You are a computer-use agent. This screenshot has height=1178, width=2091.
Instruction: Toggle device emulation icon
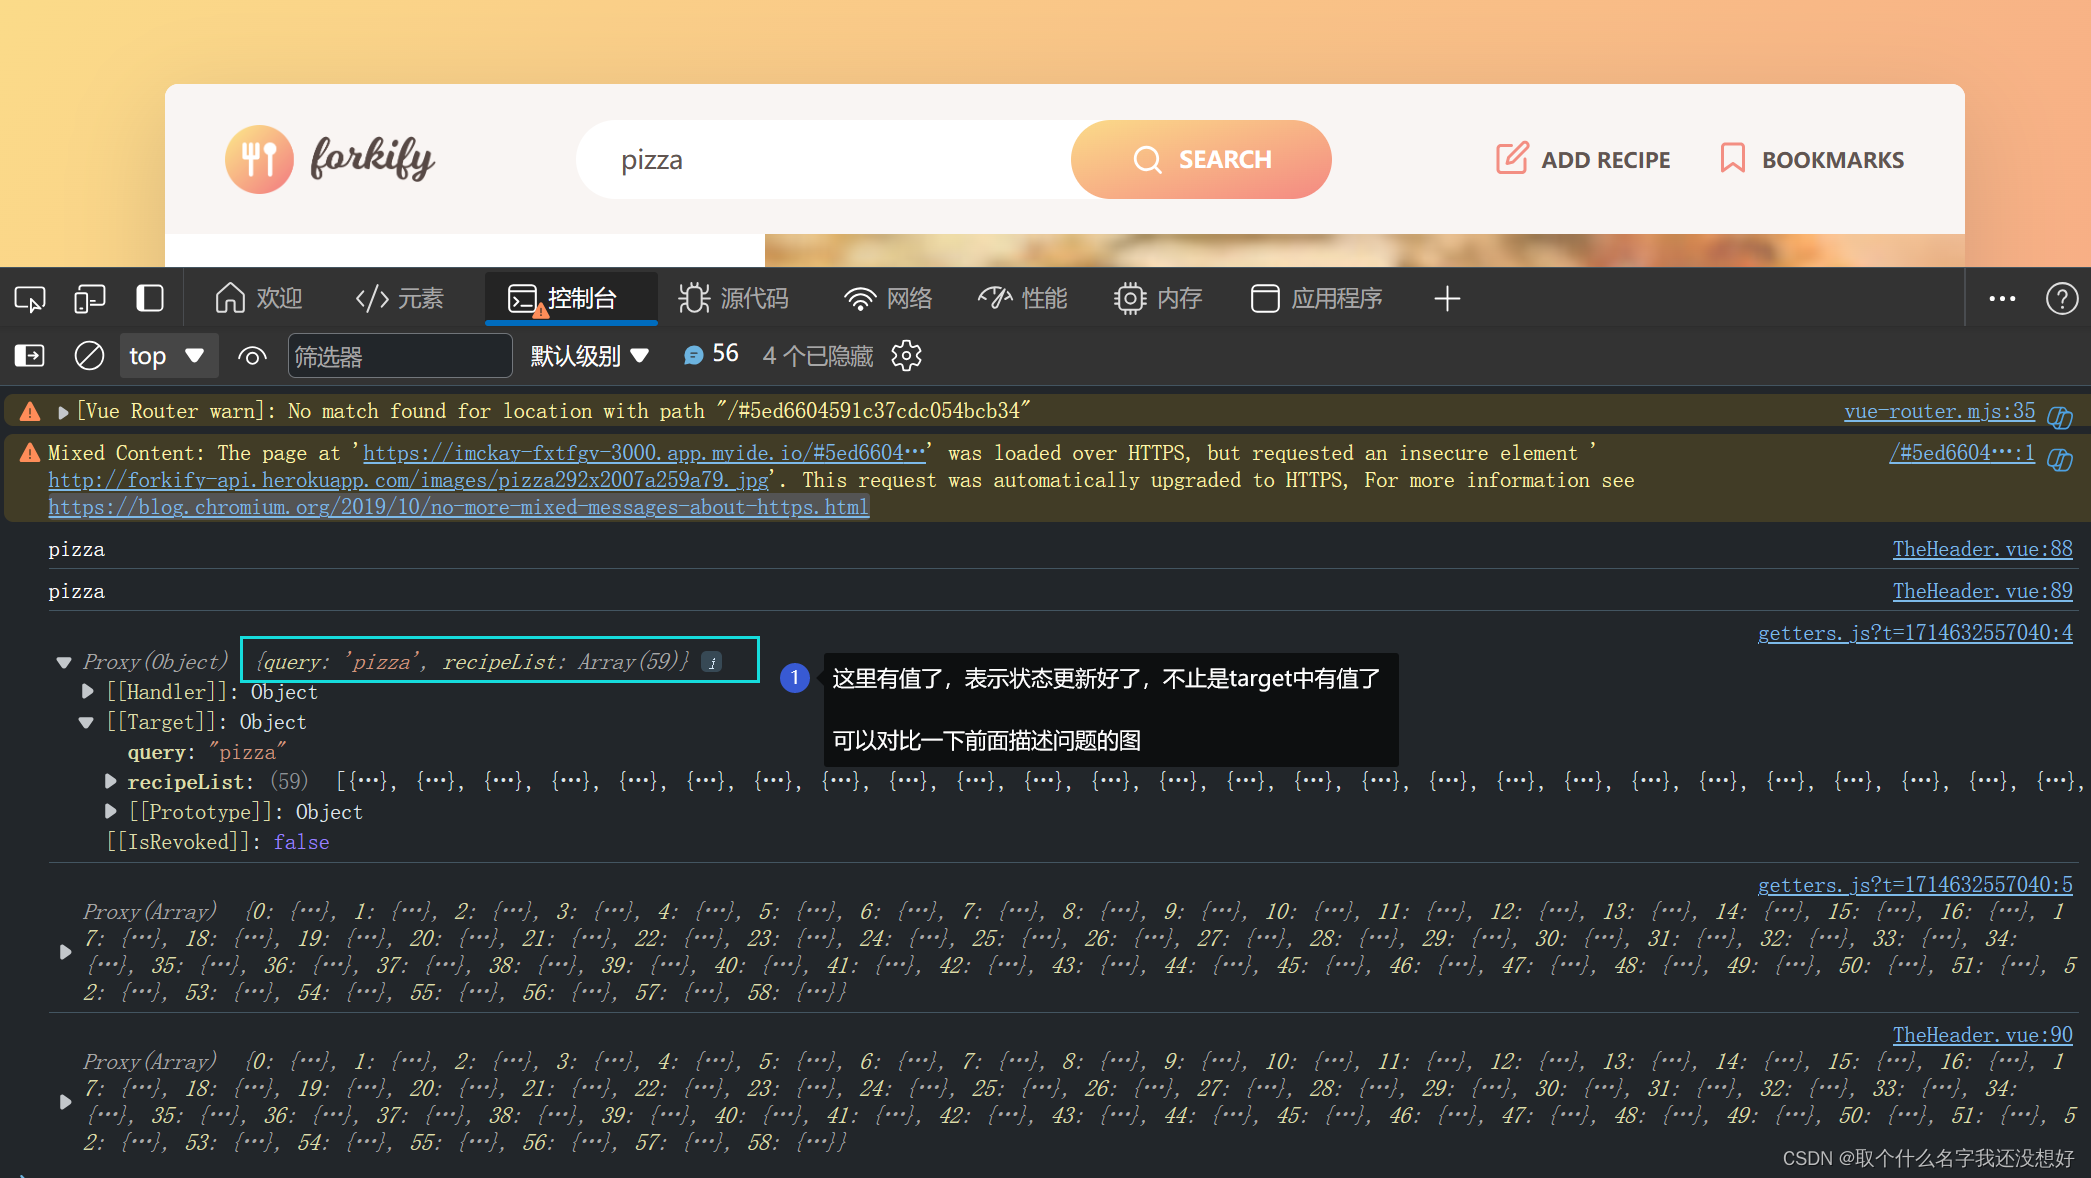(x=90, y=298)
